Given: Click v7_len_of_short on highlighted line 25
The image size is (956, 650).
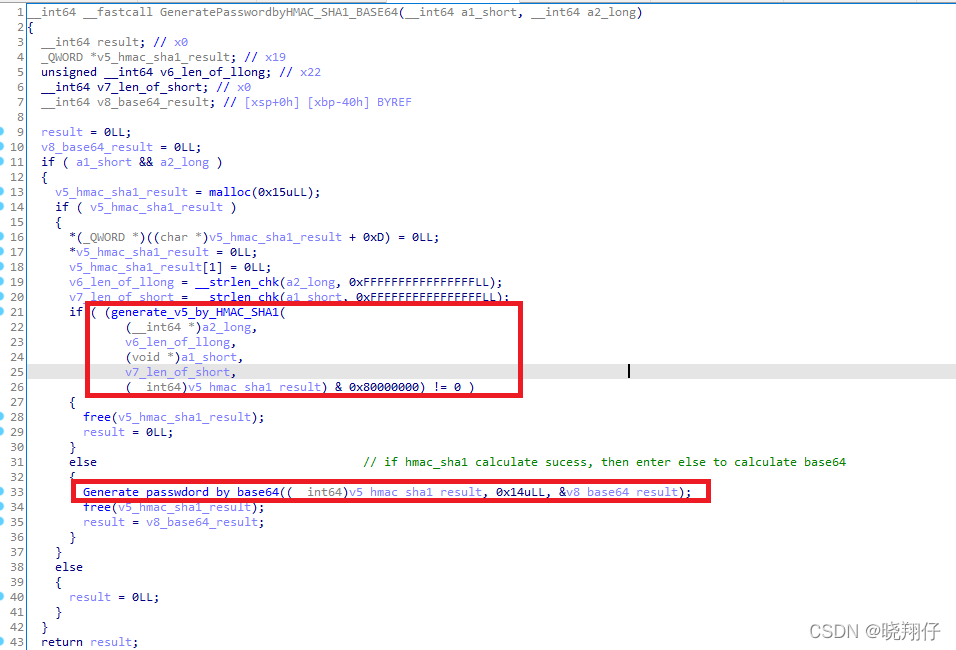Looking at the screenshot, I should [177, 372].
